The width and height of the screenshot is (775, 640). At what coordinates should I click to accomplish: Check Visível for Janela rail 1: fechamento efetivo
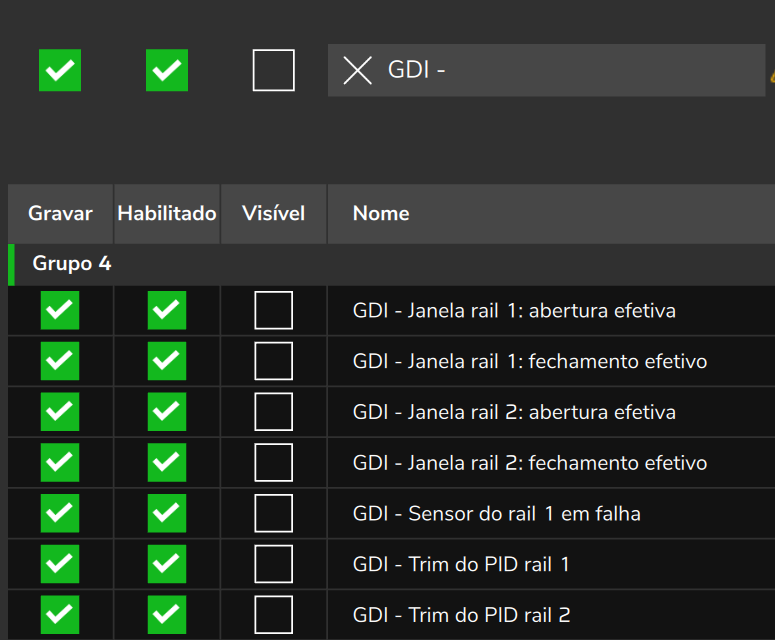coord(274,361)
